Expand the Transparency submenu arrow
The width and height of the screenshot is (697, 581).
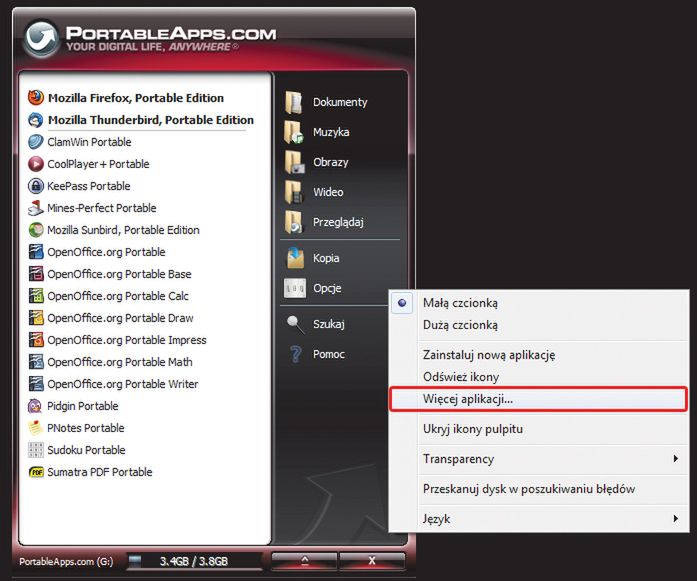pyautogui.click(x=676, y=459)
